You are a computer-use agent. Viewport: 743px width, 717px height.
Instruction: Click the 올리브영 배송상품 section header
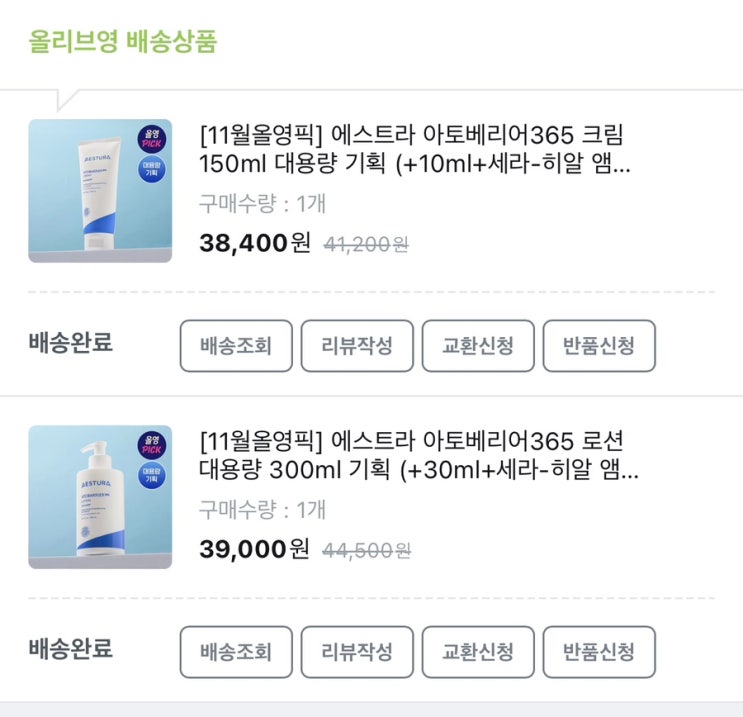coord(125,42)
